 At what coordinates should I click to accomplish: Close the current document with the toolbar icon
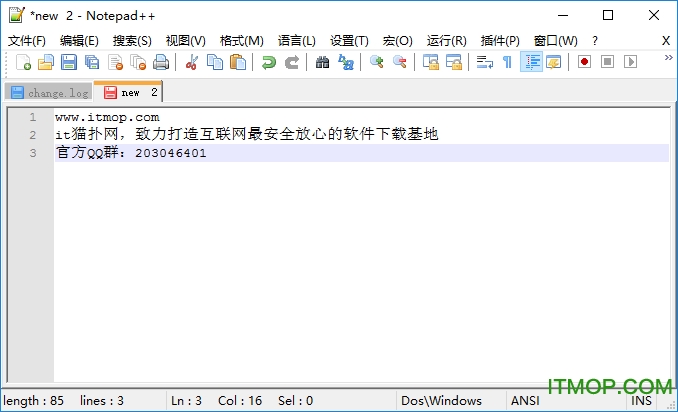pos(115,62)
